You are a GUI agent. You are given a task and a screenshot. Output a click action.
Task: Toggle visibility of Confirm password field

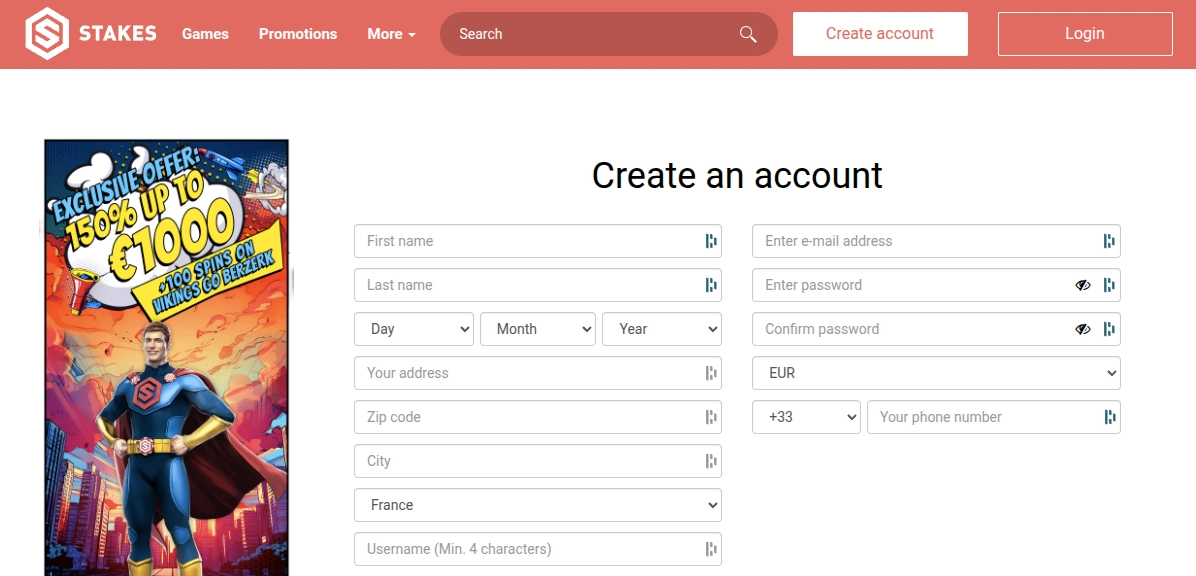pyautogui.click(x=1083, y=329)
